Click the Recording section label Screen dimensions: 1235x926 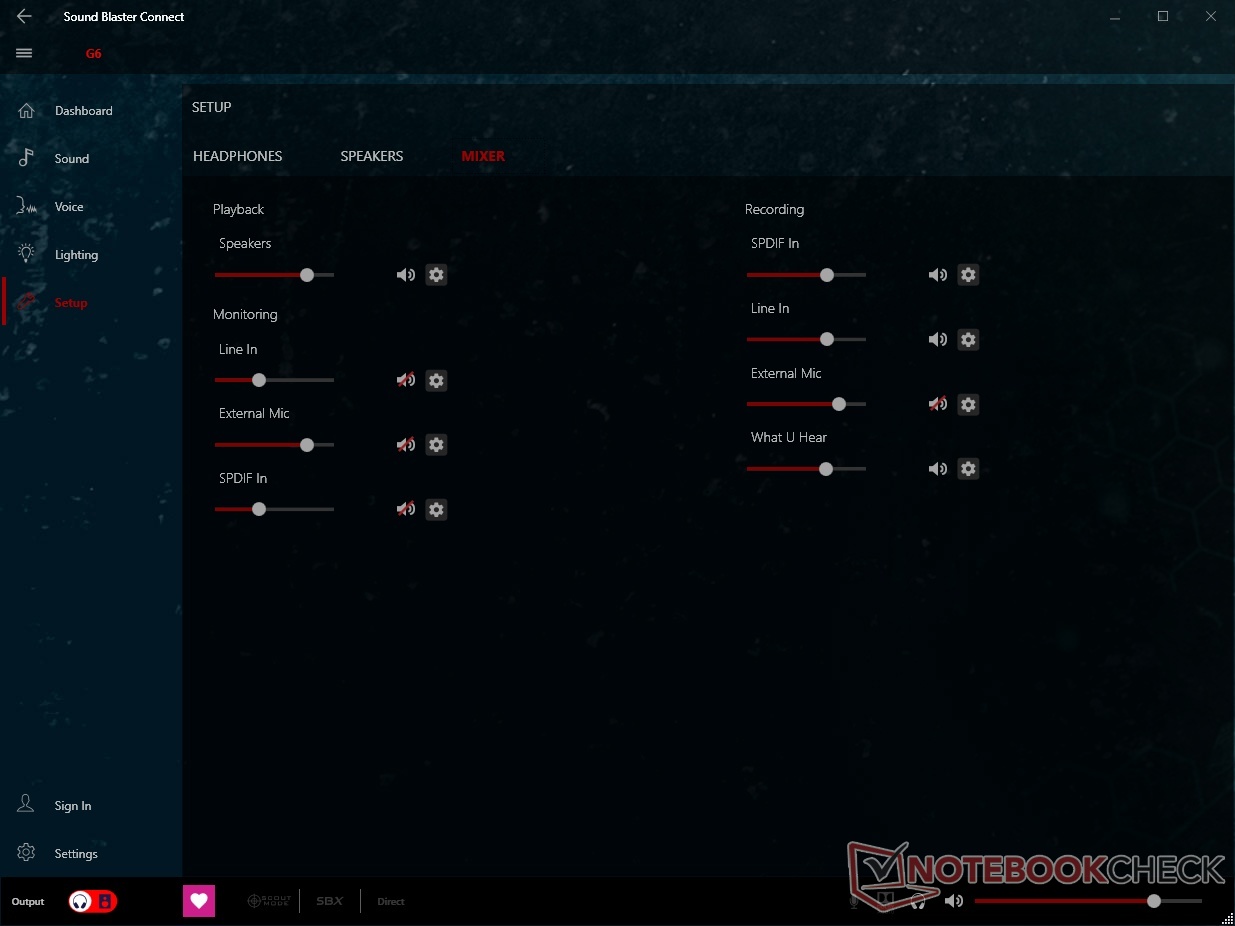tap(774, 210)
